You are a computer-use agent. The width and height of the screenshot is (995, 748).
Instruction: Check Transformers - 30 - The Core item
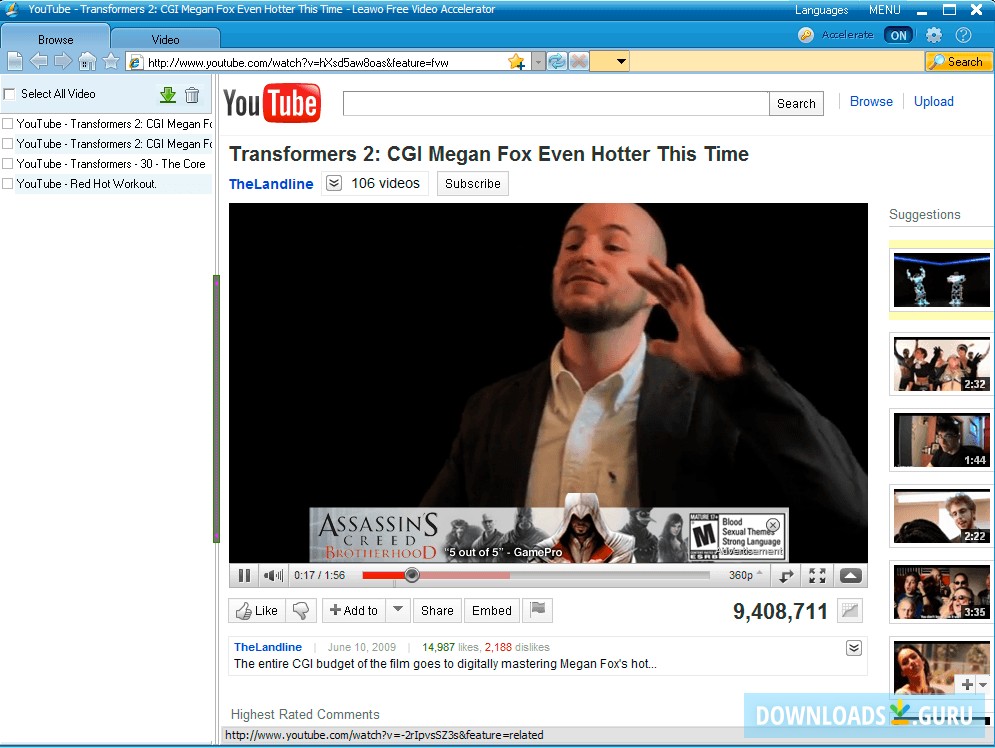[8, 164]
